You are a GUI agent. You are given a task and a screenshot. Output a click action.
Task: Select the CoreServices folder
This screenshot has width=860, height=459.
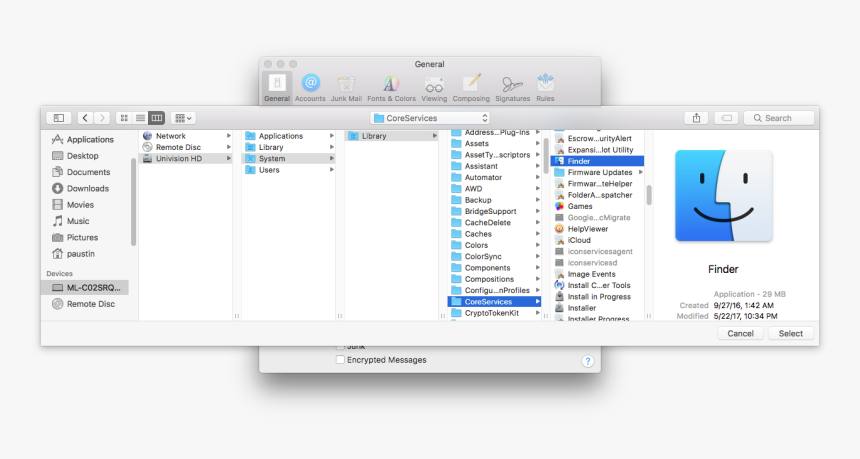(495, 302)
